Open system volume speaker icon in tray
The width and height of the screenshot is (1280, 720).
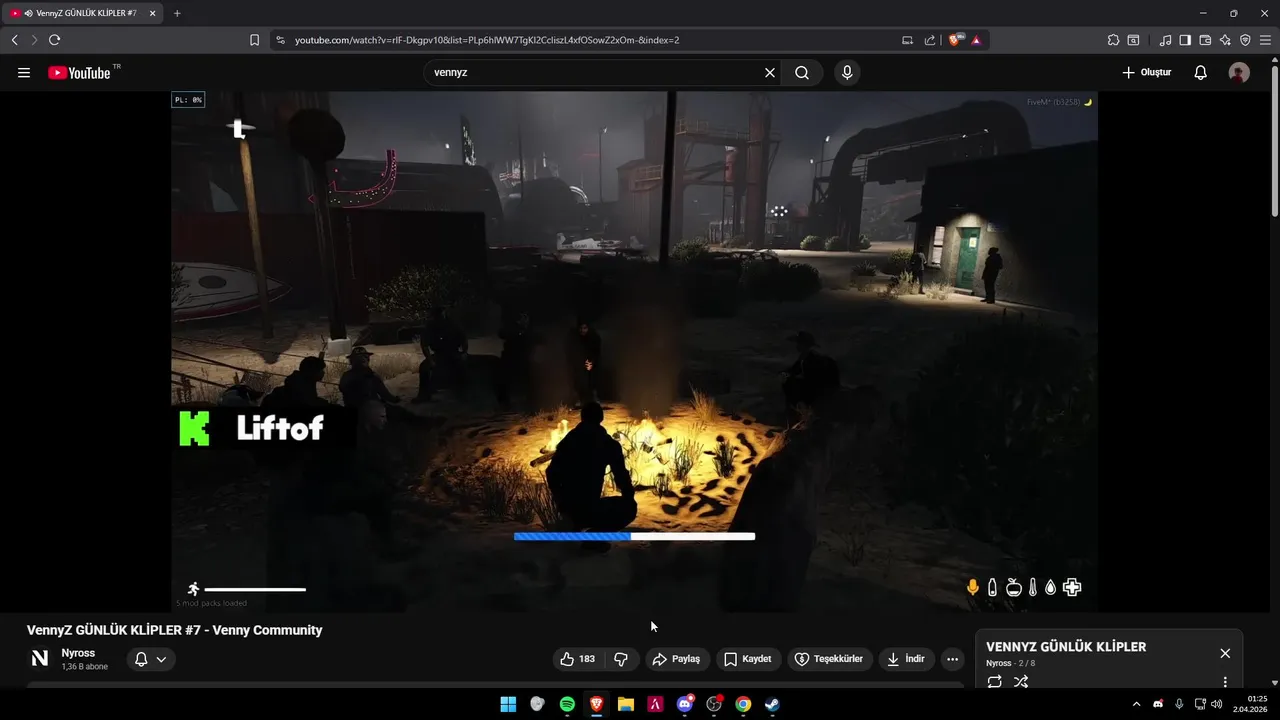pos(1217,704)
